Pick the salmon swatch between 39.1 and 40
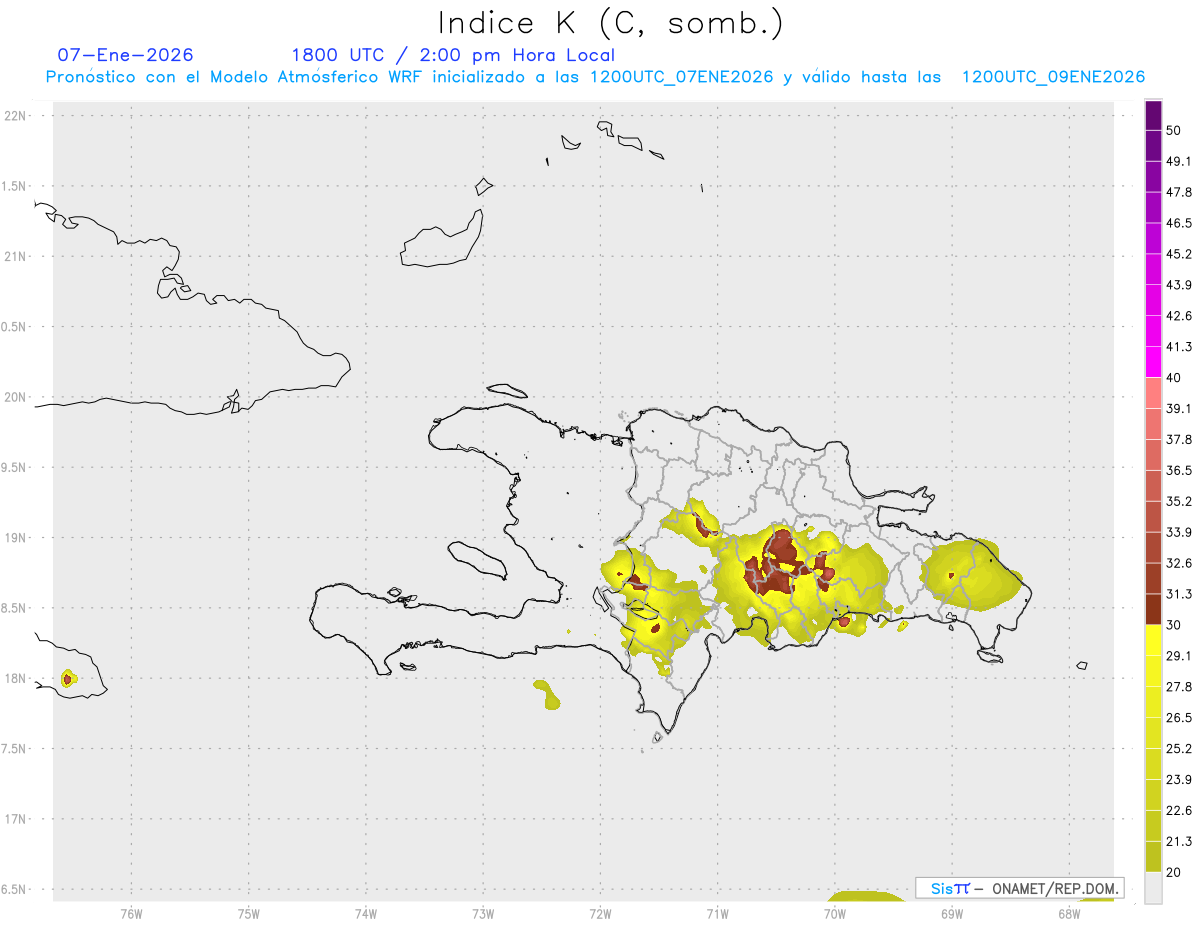This screenshot has width=1200, height=927. tap(1153, 392)
